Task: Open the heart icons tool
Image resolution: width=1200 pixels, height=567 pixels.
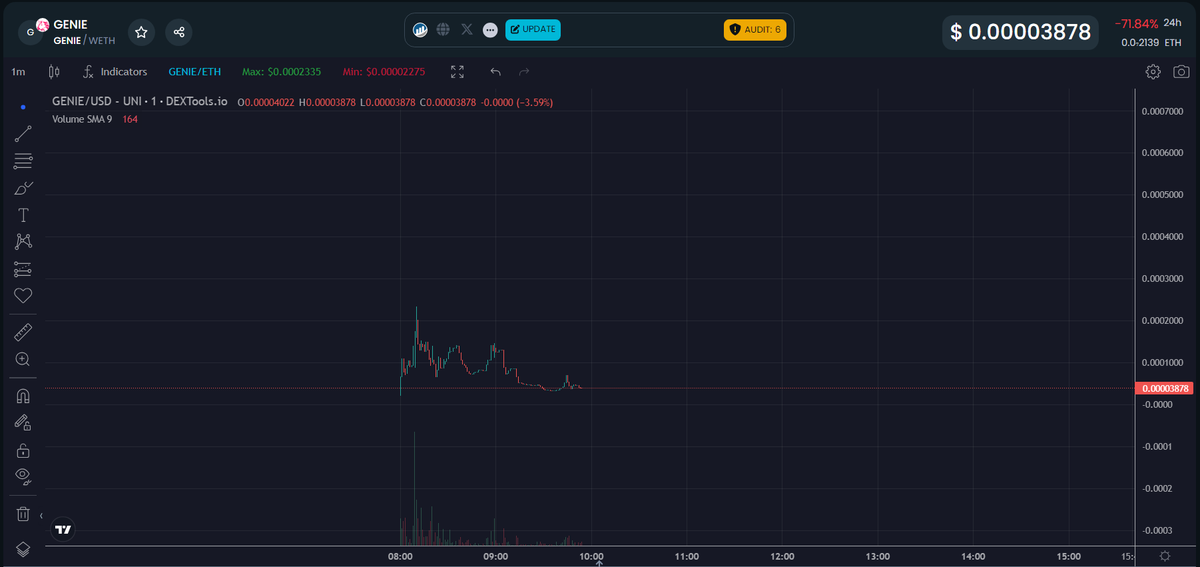Action: tap(23, 296)
